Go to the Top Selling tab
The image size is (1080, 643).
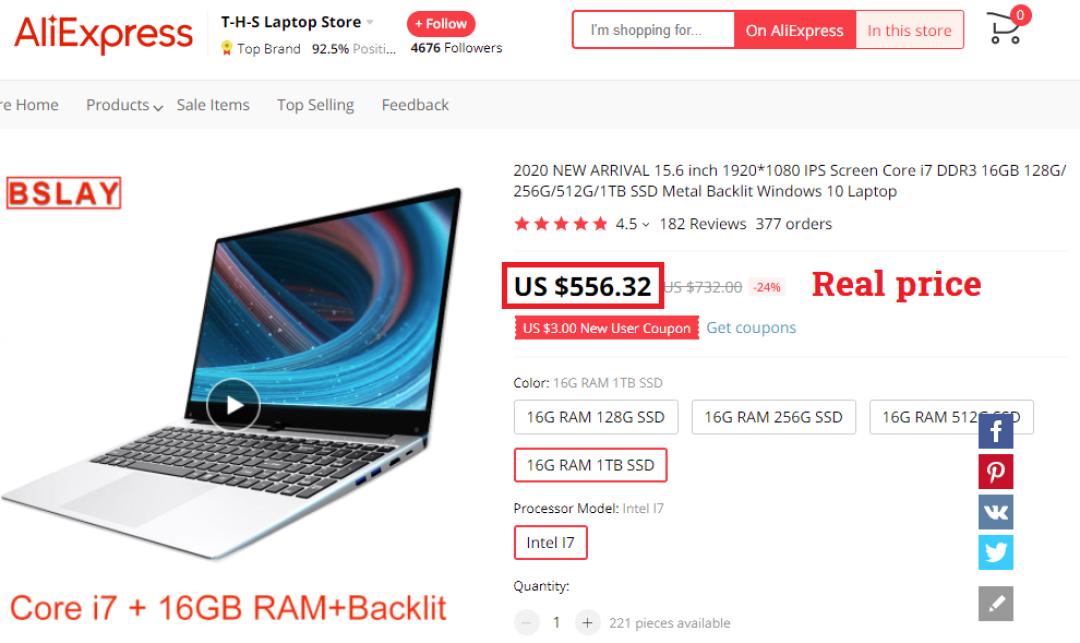click(315, 105)
